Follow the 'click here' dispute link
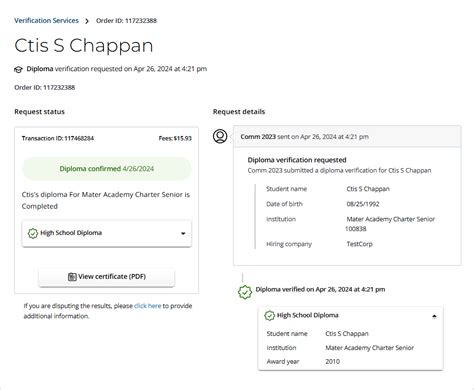Screen dimensions: 474x390 pyautogui.click(x=147, y=306)
